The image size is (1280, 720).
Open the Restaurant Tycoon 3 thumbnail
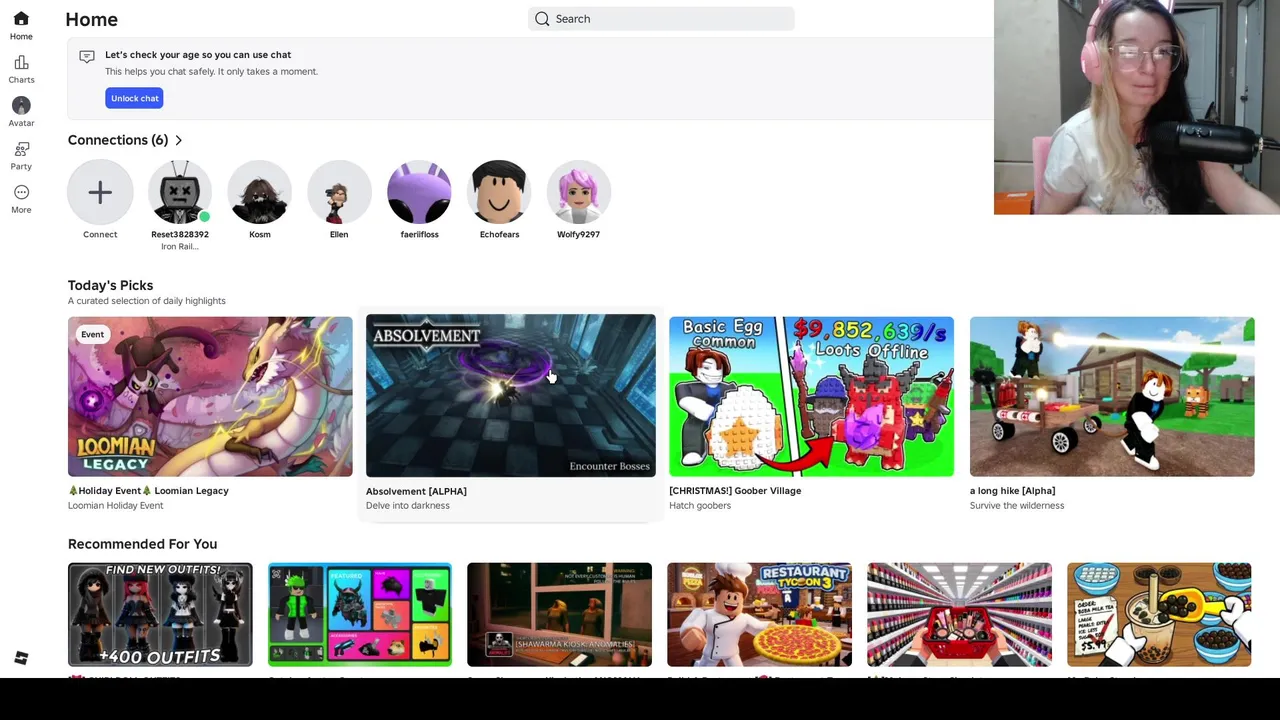click(x=759, y=615)
